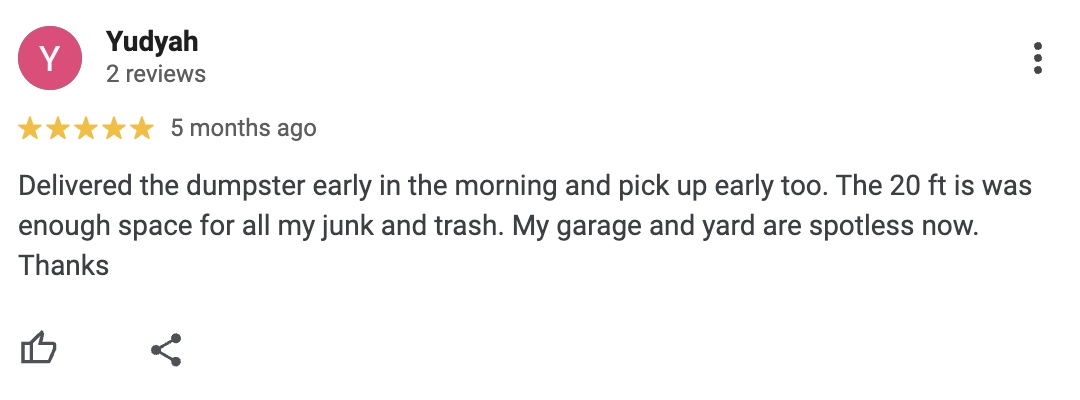Image resolution: width=1080 pixels, height=400 pixels.
Task: Click the first star of the rating
Action: tap(30, 128)
